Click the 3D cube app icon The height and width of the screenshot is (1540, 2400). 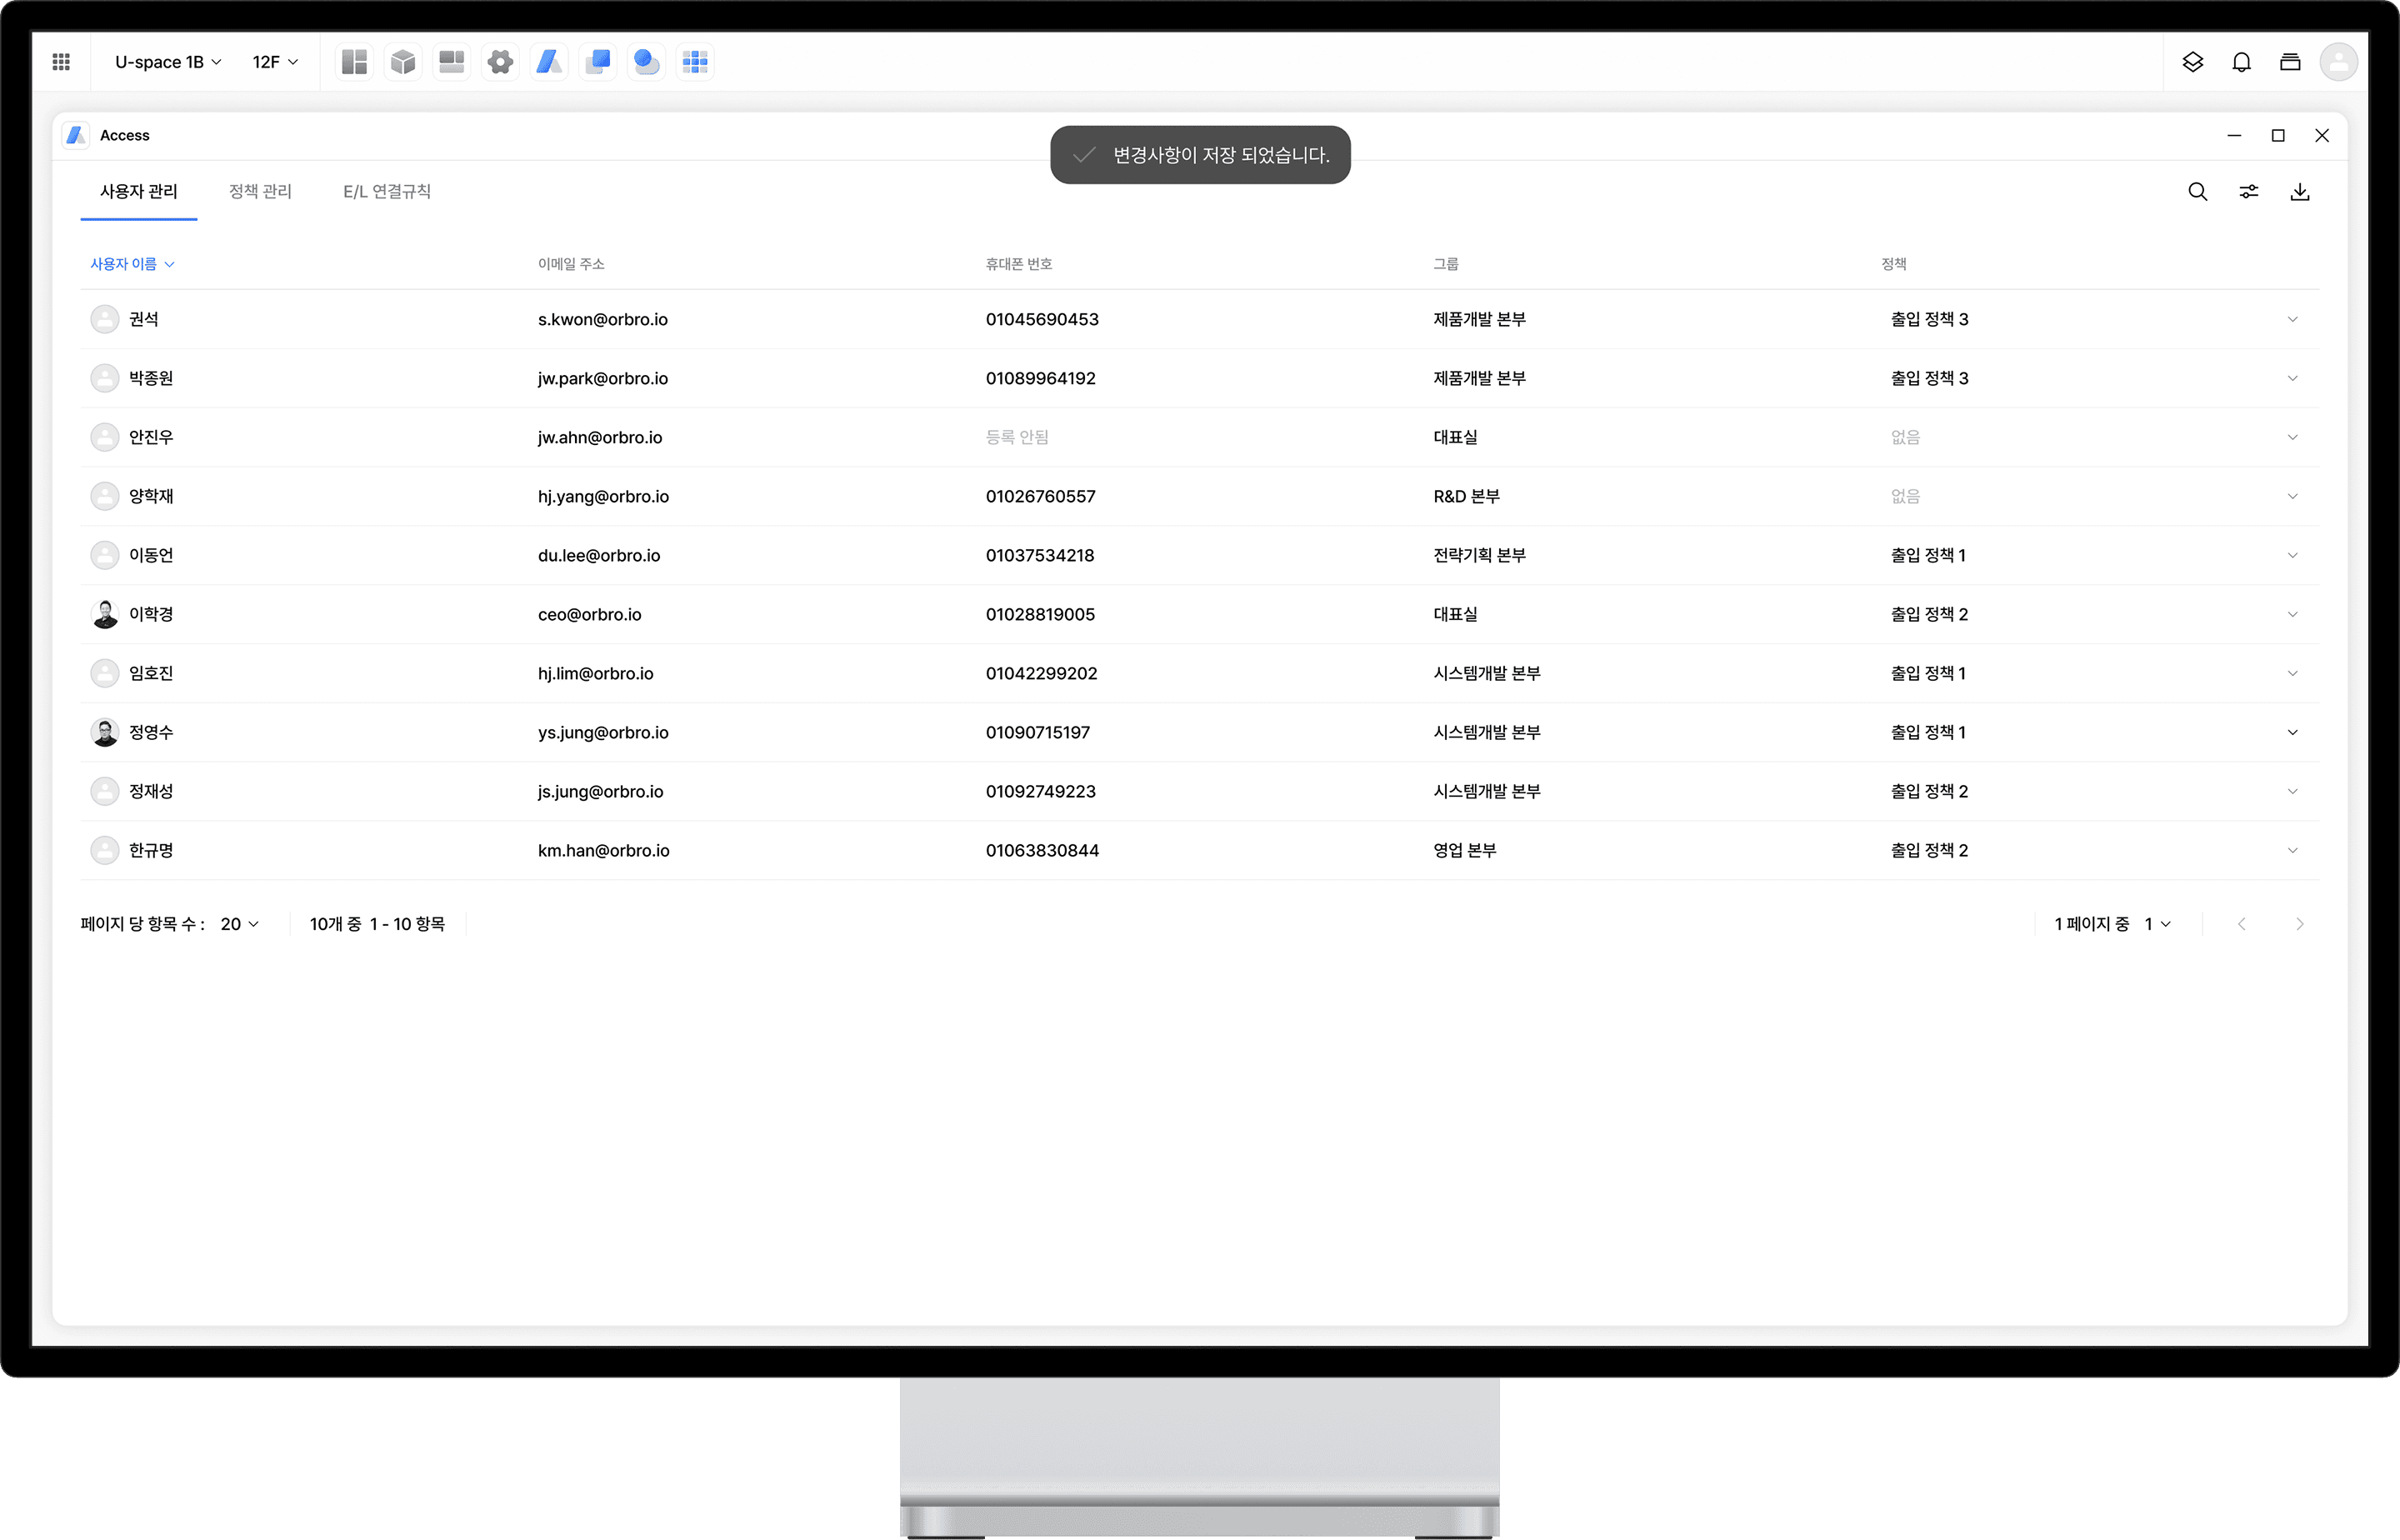403,62
